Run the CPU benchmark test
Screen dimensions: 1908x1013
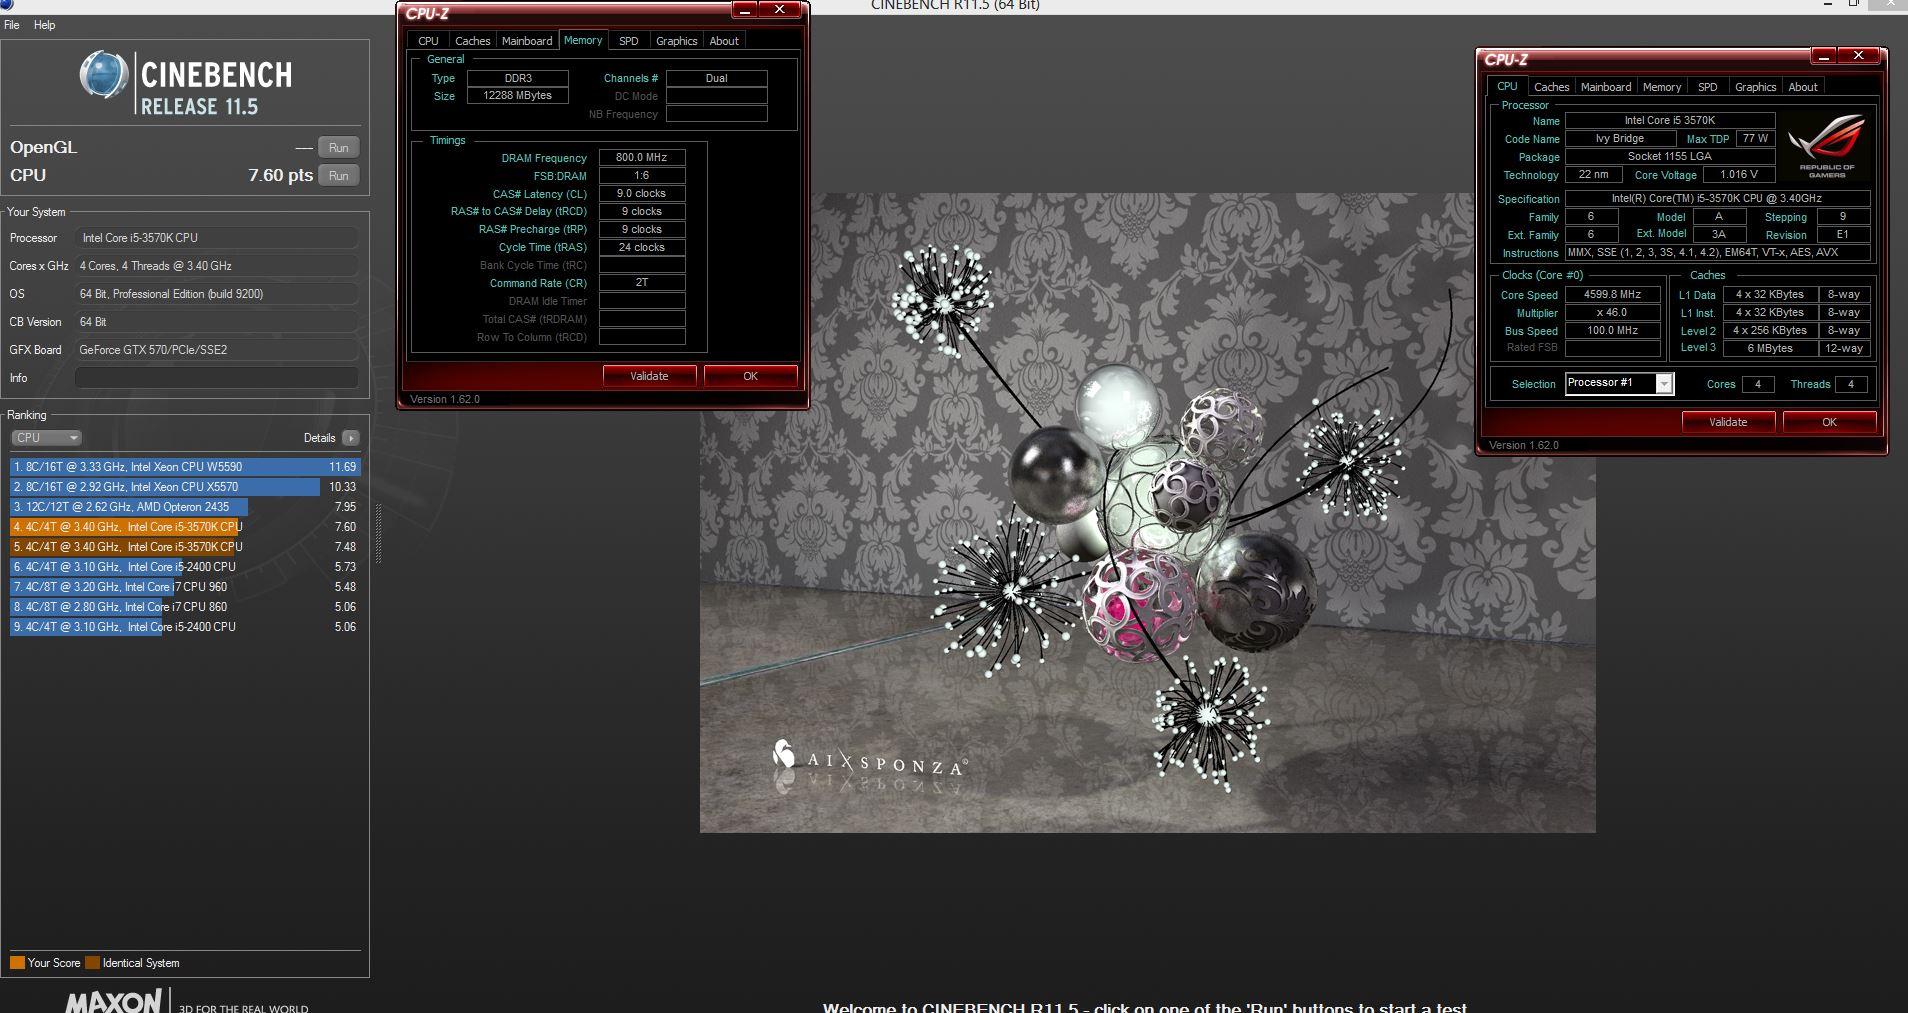click(339, 176)
